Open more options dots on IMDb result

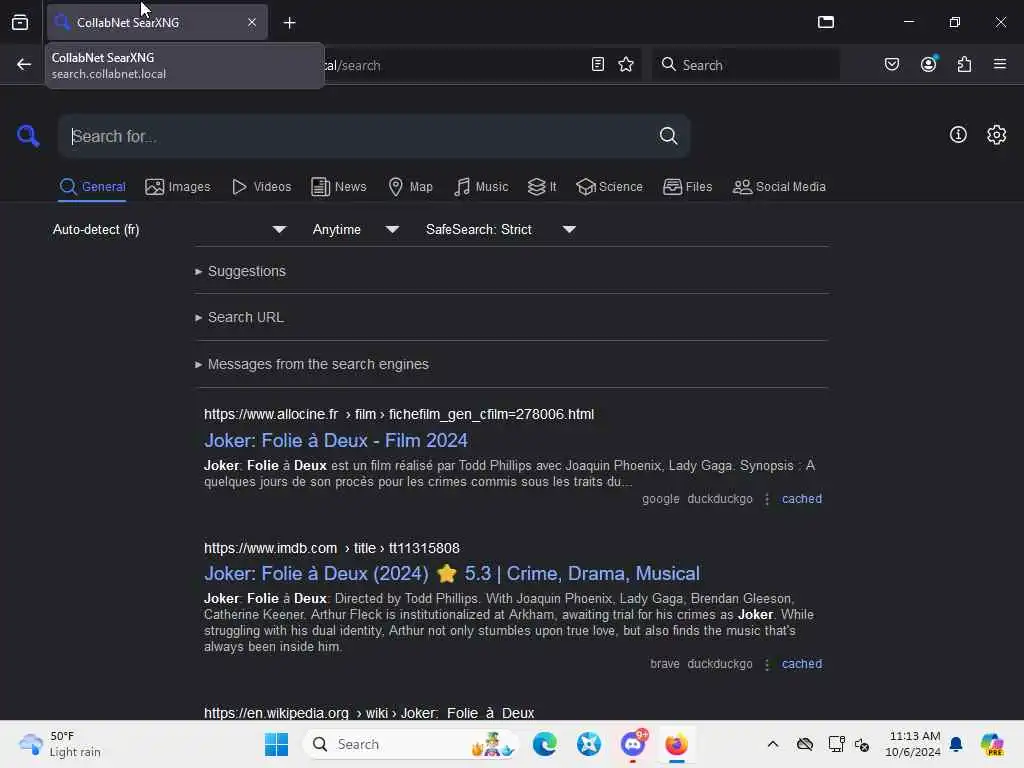point(767,664)
